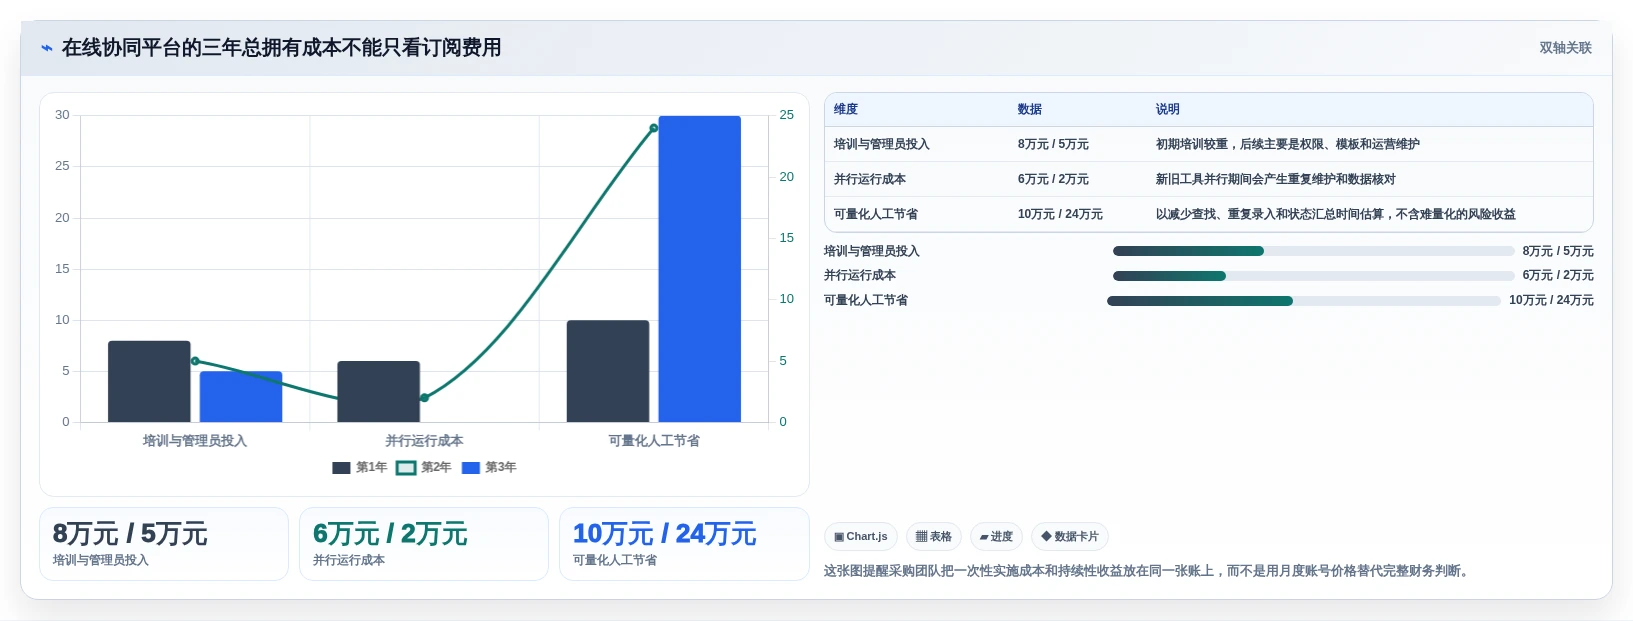Click the 可量化人工节省 x-axis label under the chart
This screenshot has height=621, width=1633.
(x=654, y=441)
